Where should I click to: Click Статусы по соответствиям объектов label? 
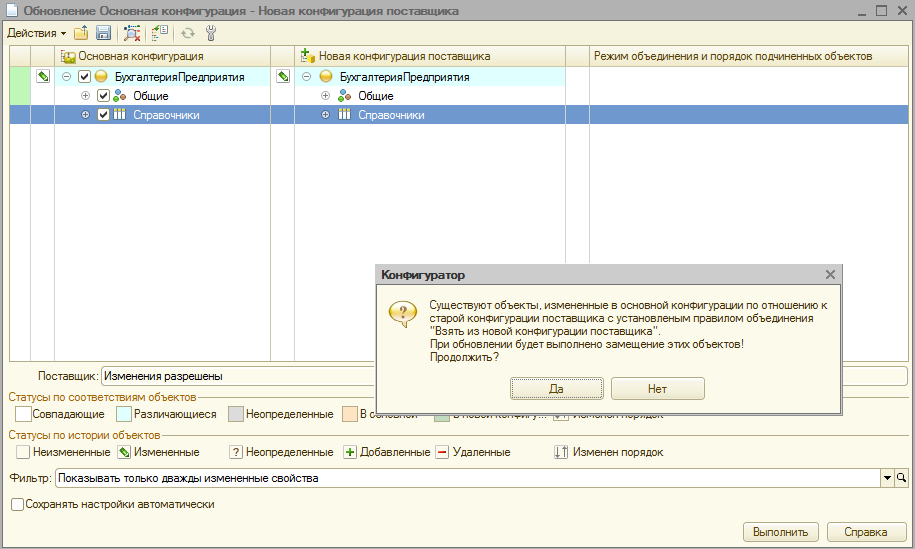[102, 397]
